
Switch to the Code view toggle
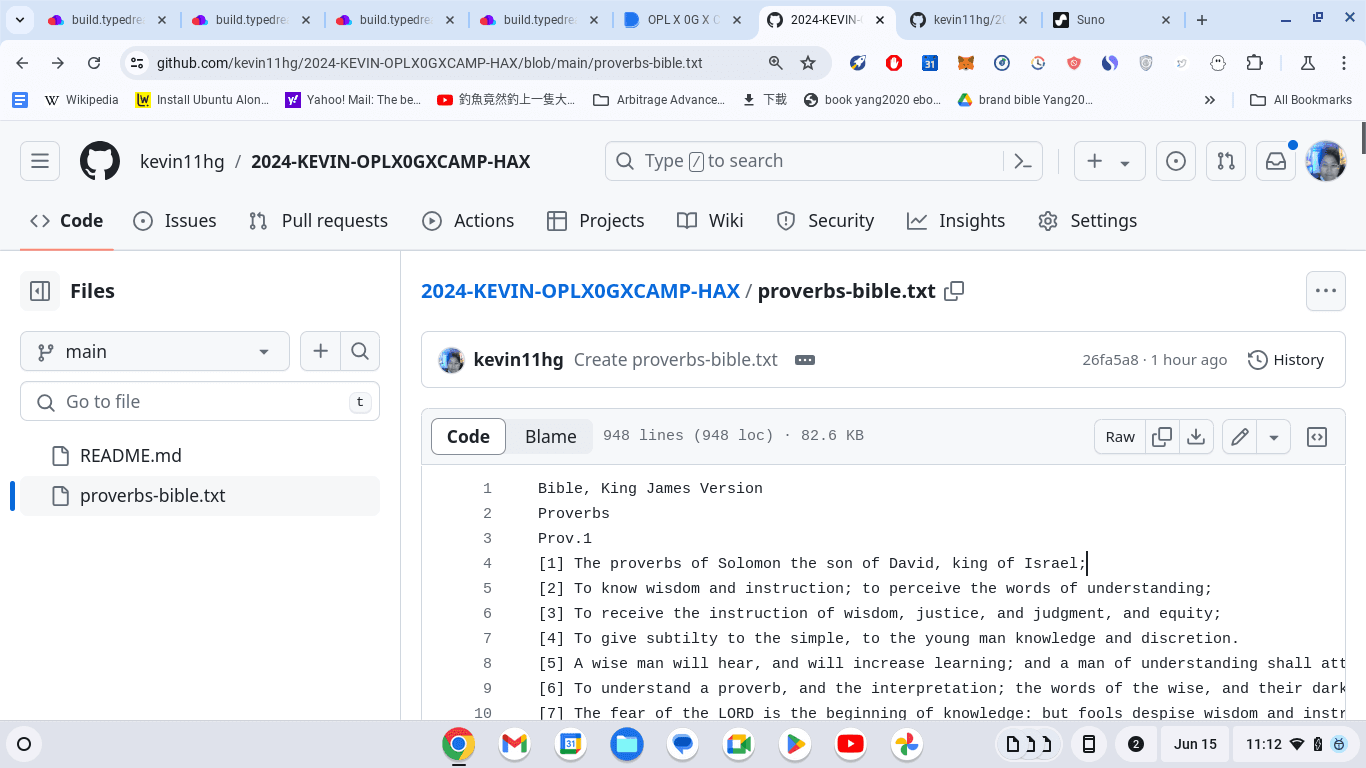[x=468, y=437]
